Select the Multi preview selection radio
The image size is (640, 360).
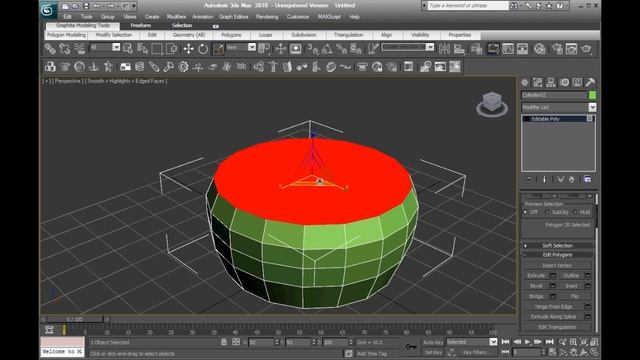(x=575, y=212)
